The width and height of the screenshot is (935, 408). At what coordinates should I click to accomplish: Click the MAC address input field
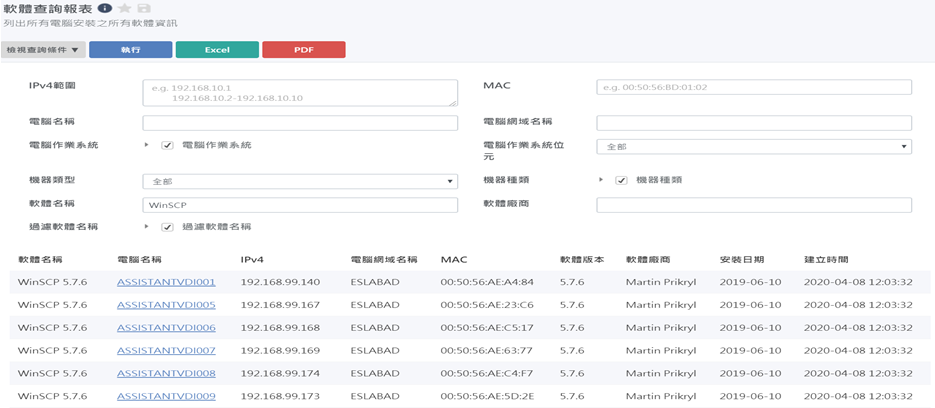tap(754, 87)
